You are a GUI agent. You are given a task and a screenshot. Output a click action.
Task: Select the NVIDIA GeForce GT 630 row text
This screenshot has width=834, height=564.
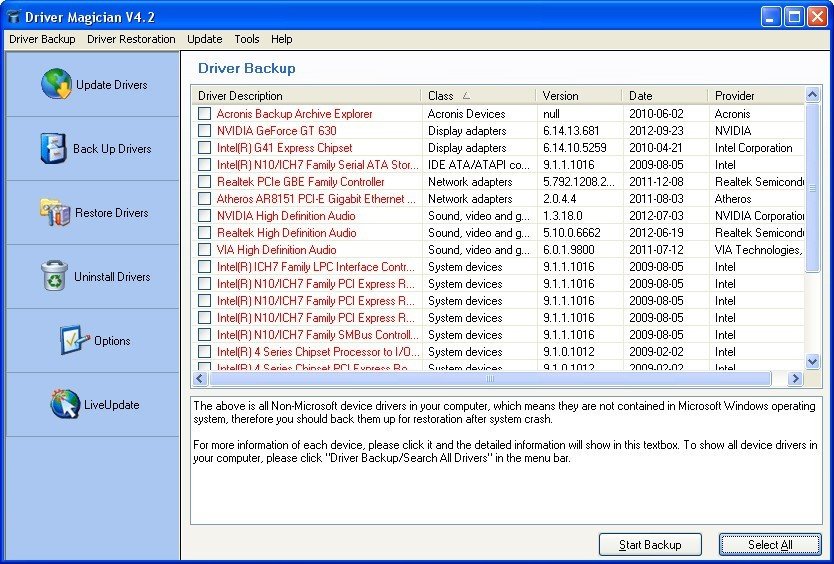[x=277, y=130]
